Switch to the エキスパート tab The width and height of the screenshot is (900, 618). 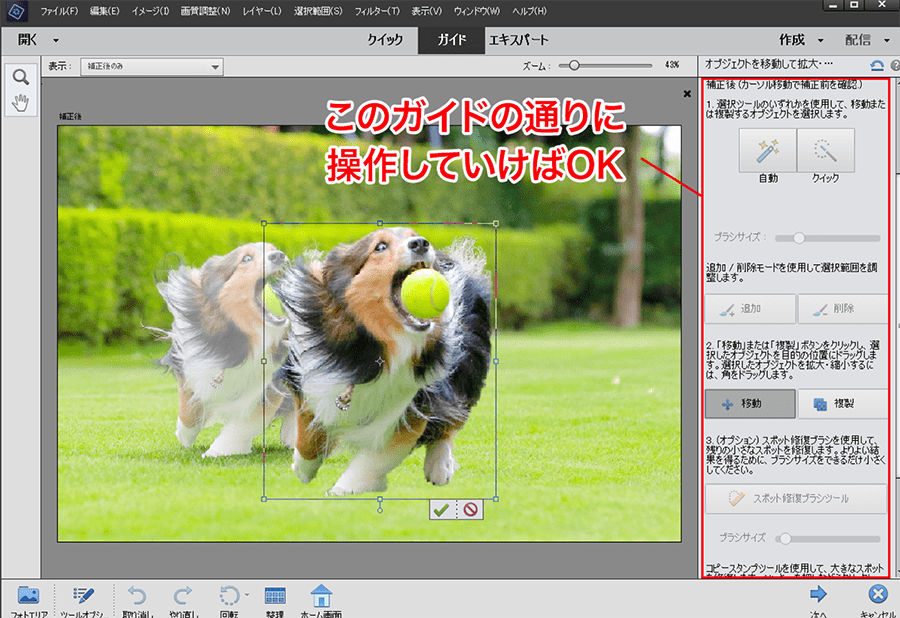coord(518,40)
